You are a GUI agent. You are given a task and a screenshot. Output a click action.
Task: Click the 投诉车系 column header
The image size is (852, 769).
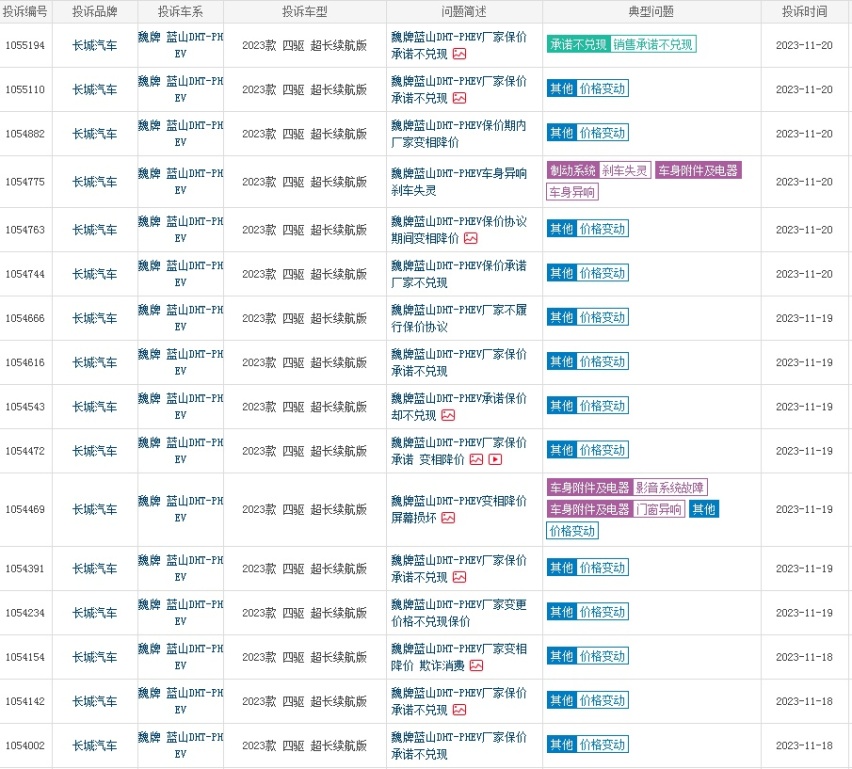coord(180,11)
